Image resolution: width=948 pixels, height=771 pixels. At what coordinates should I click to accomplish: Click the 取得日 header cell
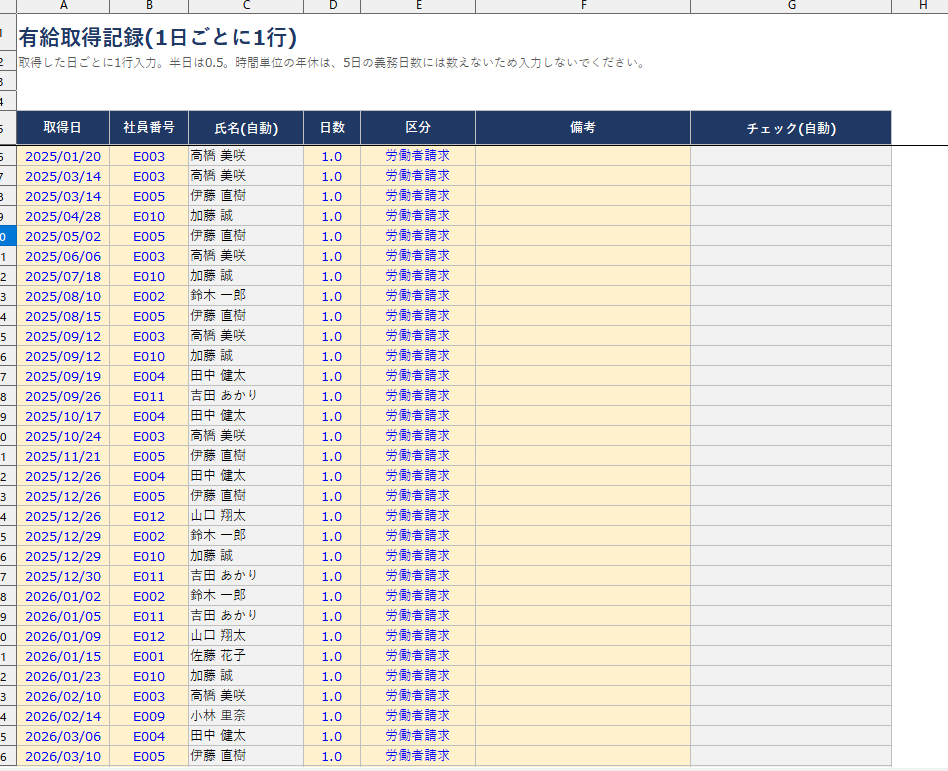pos(63,128)
